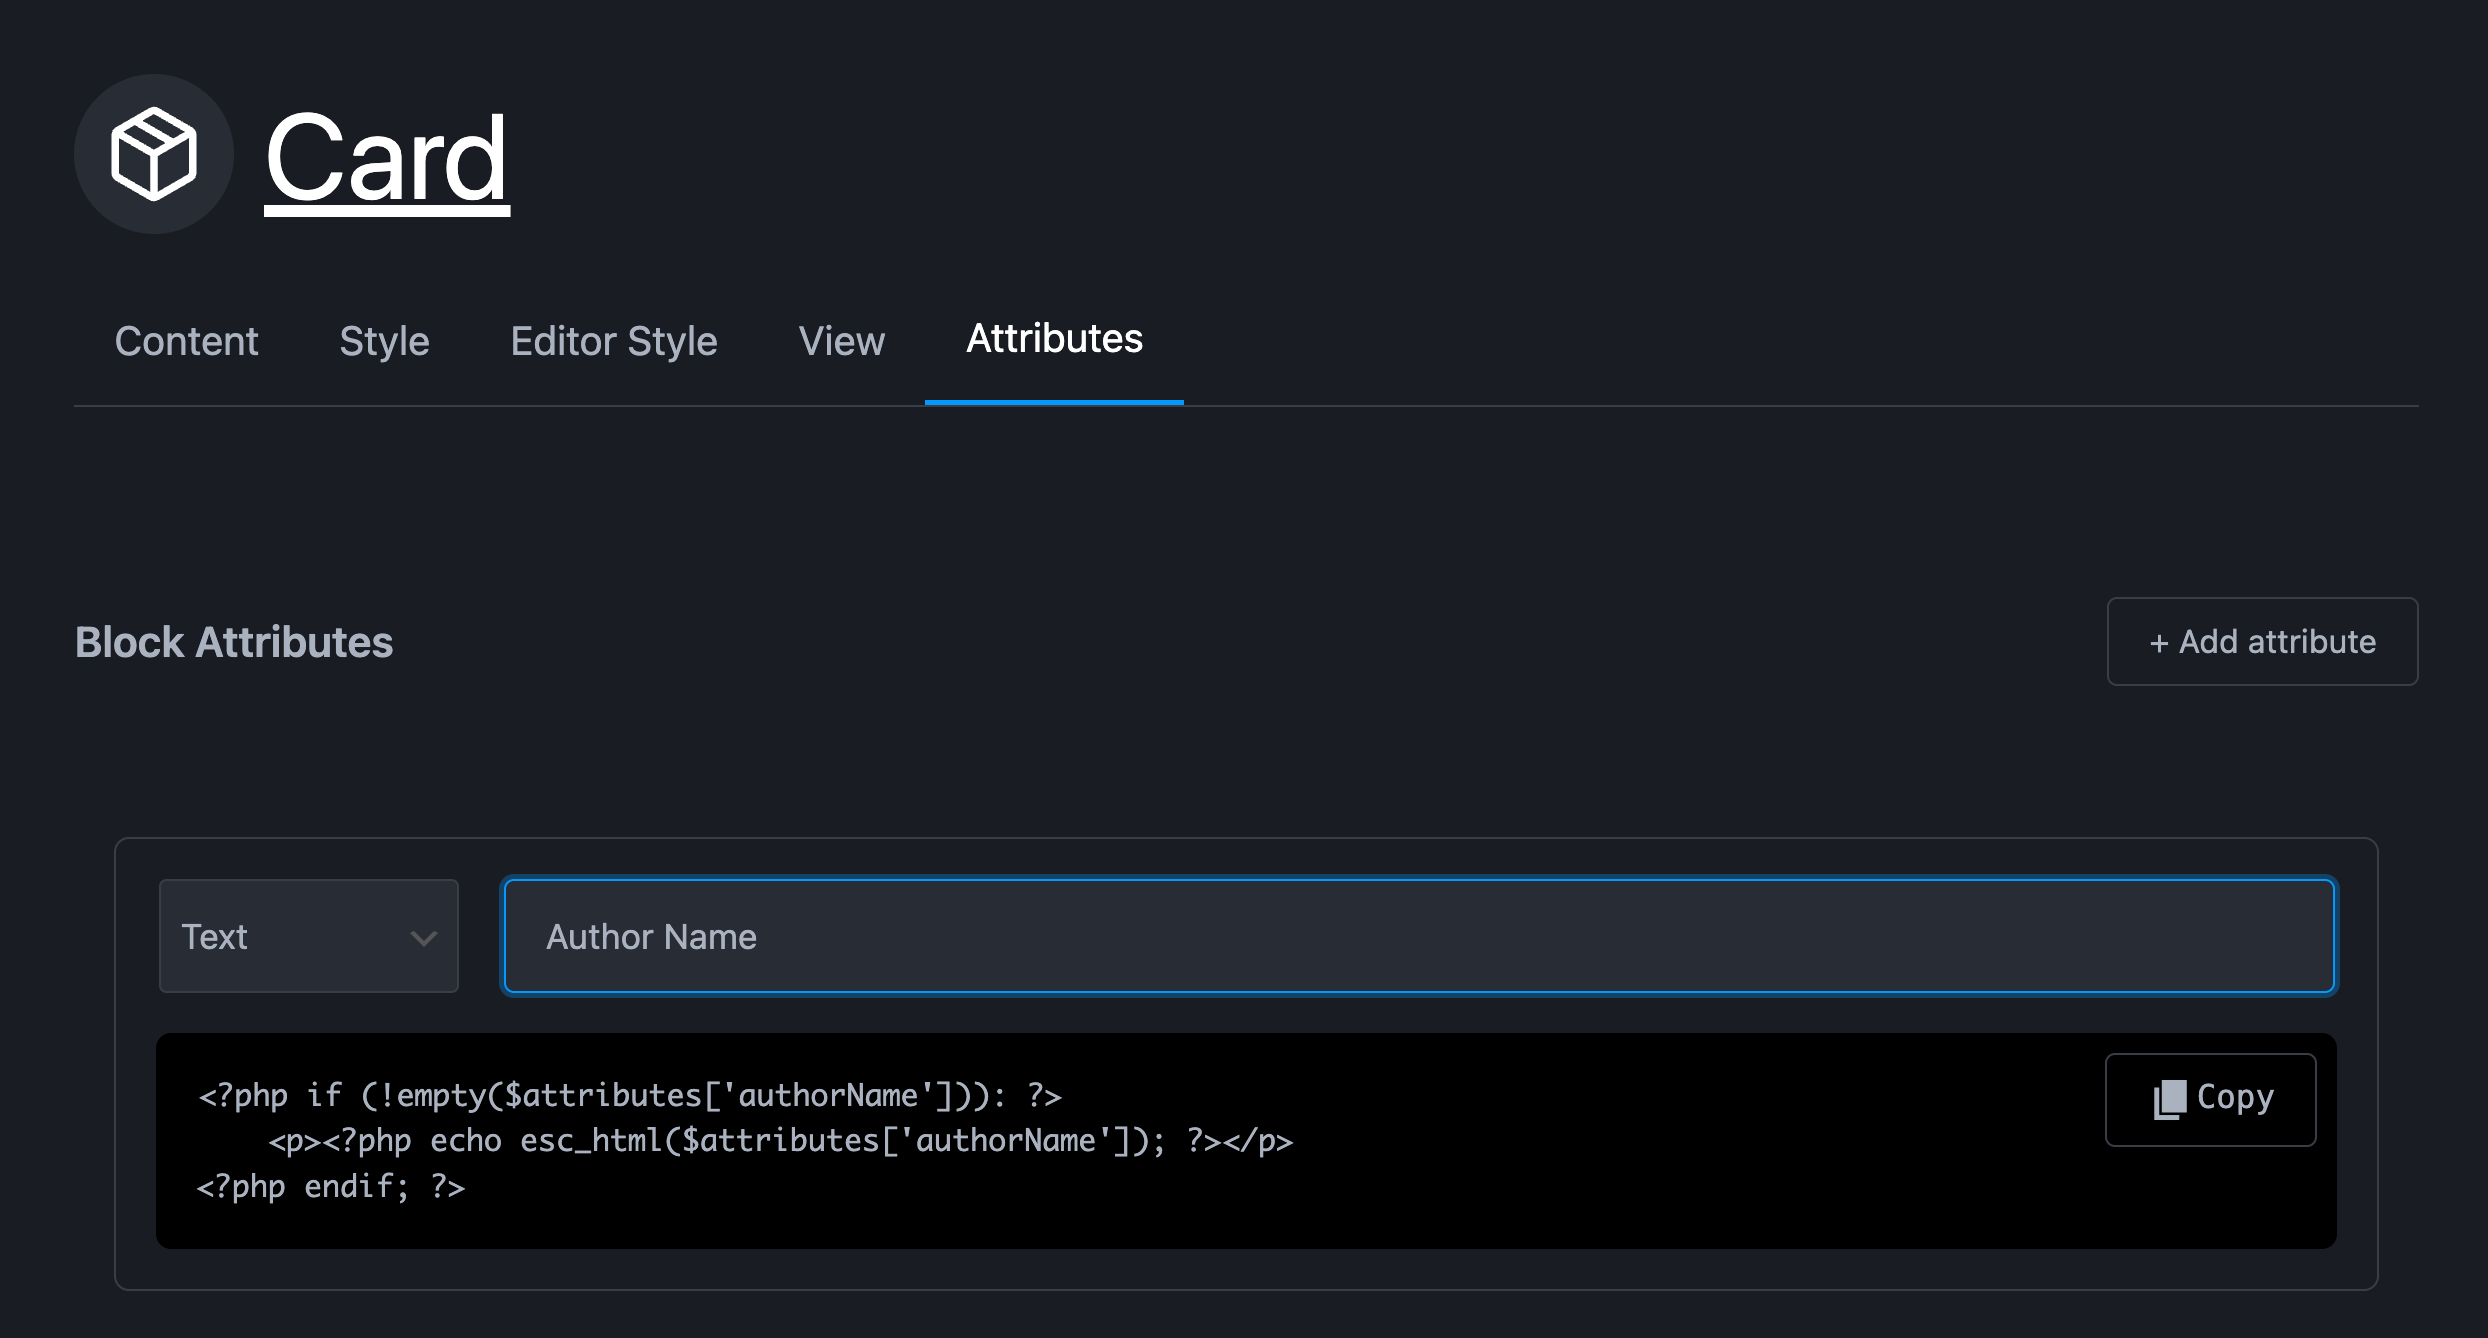Open the Card title link
The image size is (2488, 1338).
click(387, 160)
